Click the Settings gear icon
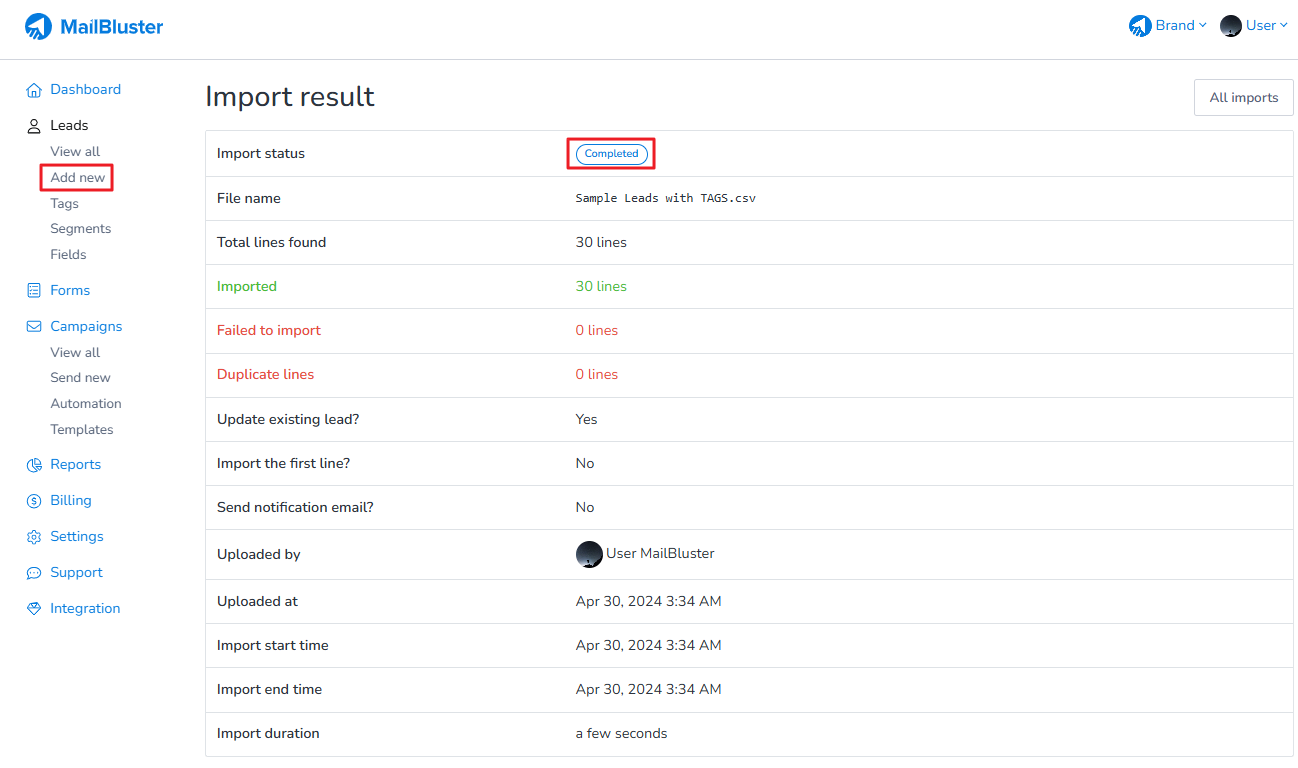This screenshot has height=768, width=1298. coord(34,537)
